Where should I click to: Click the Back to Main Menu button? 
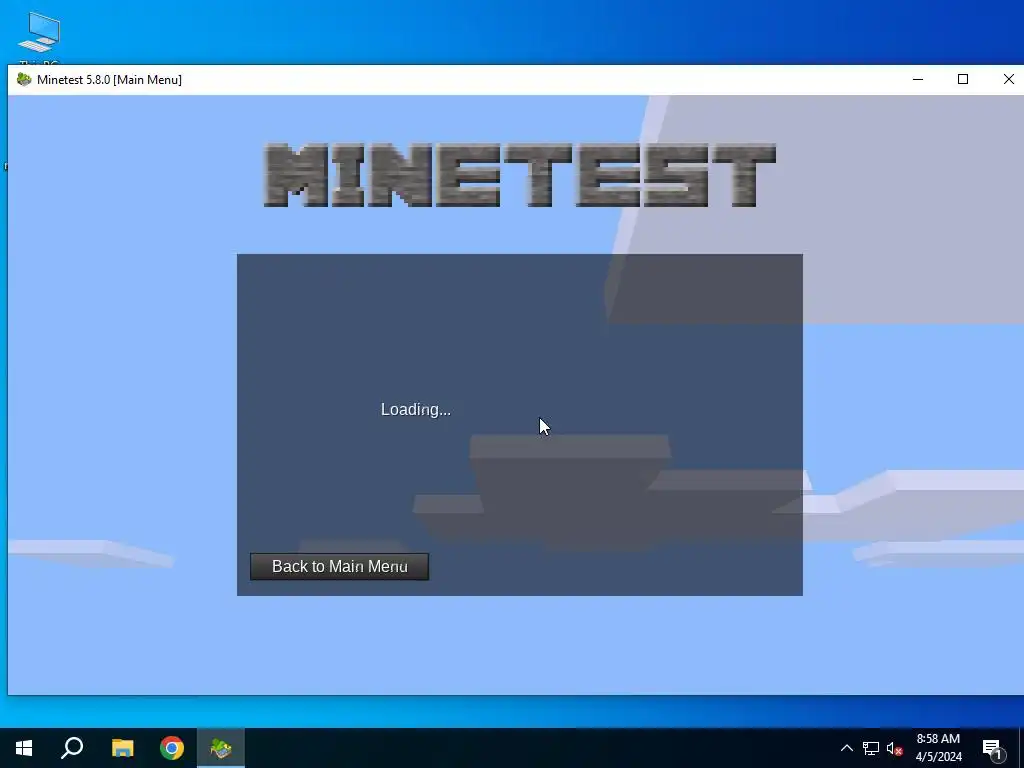339,566
